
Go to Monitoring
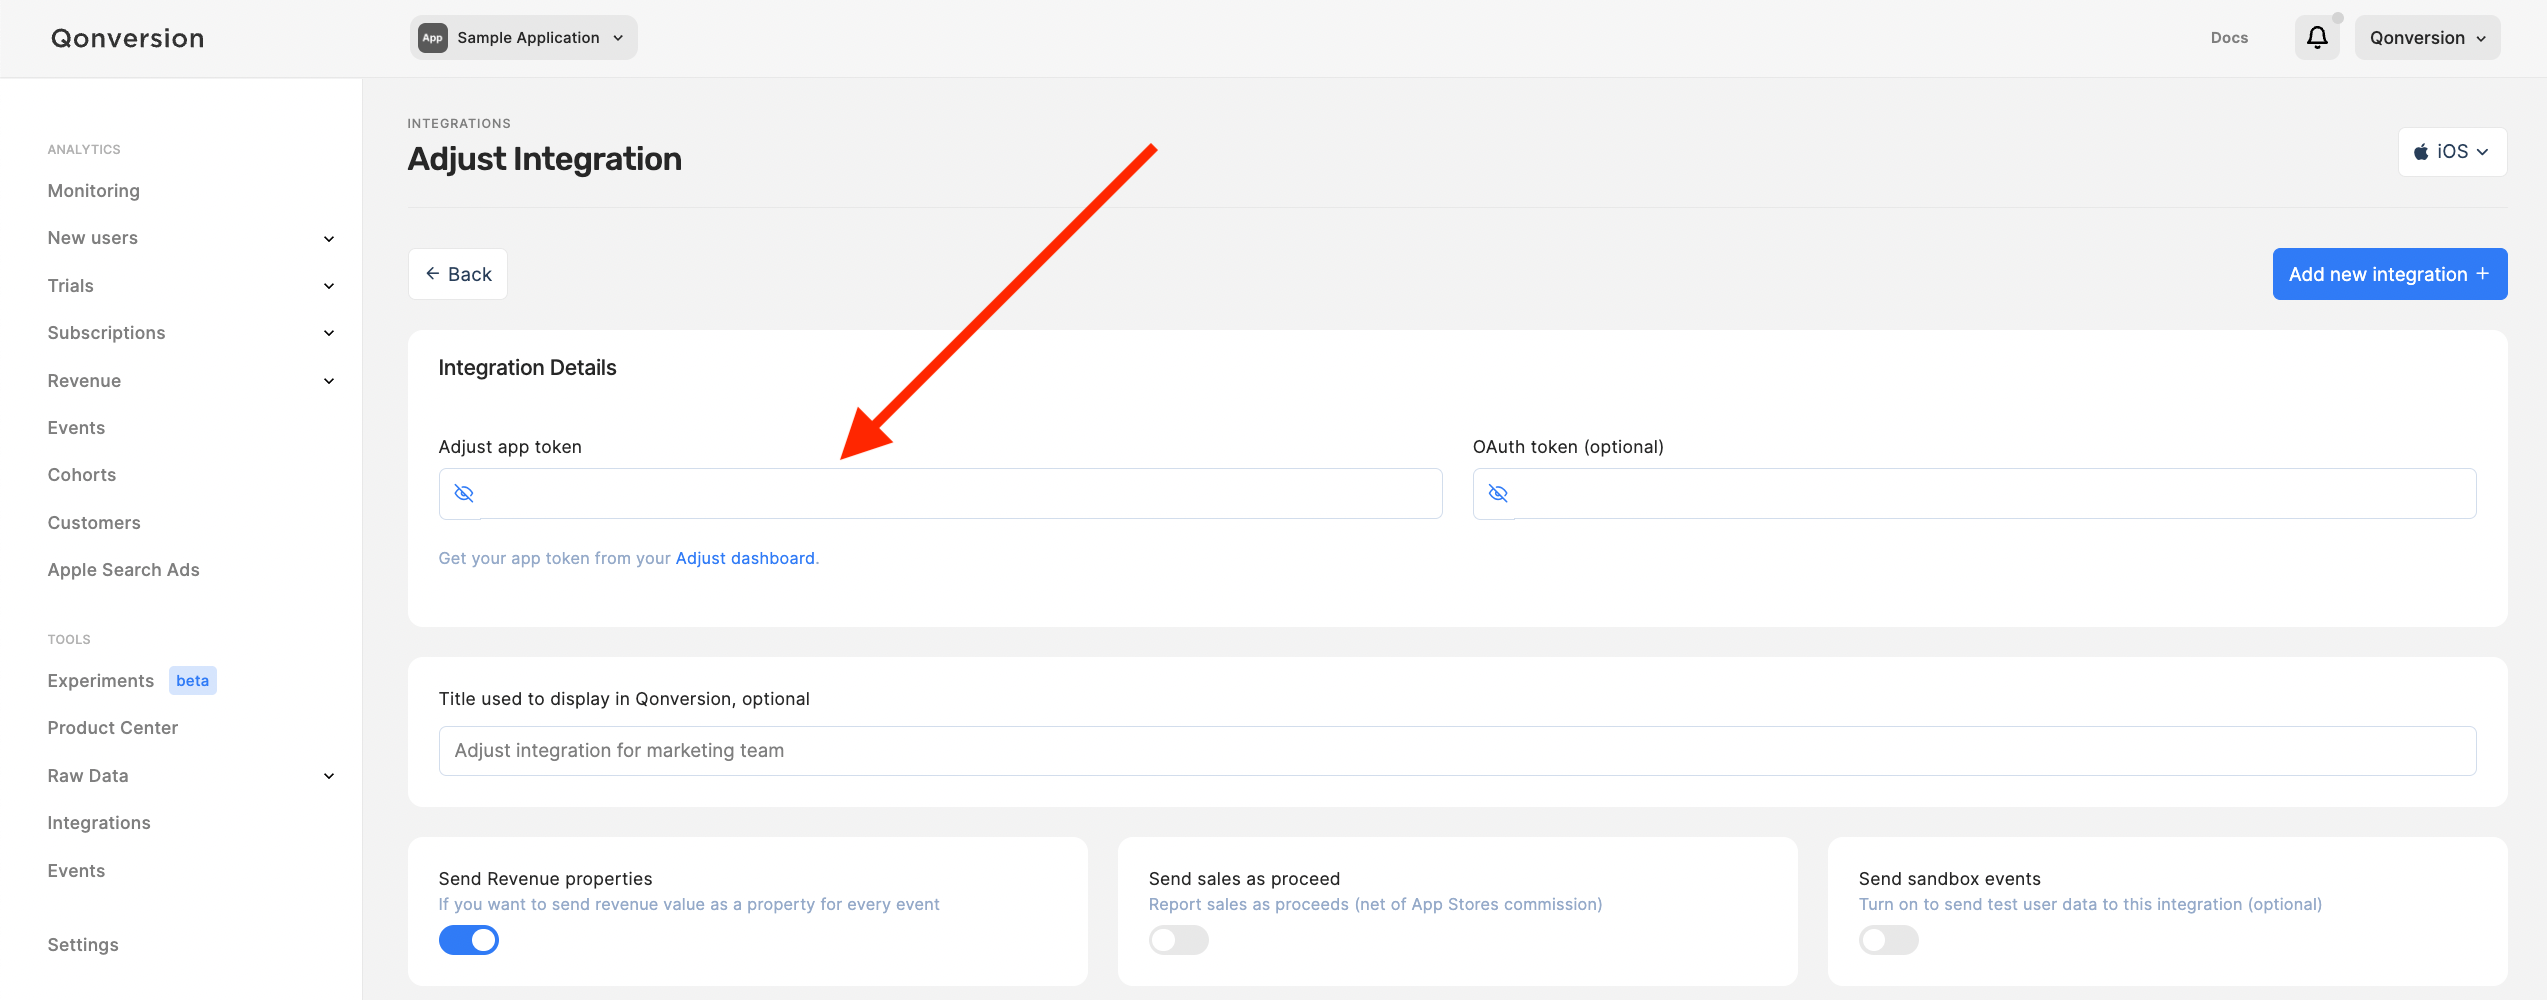pos(94,191)
